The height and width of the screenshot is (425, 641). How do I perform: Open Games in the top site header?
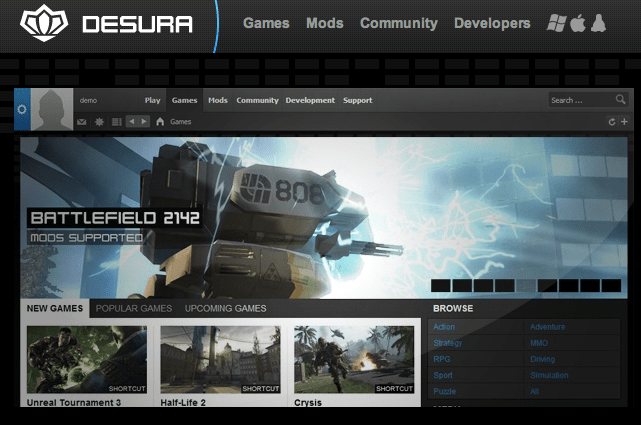(x=266, y=23)
